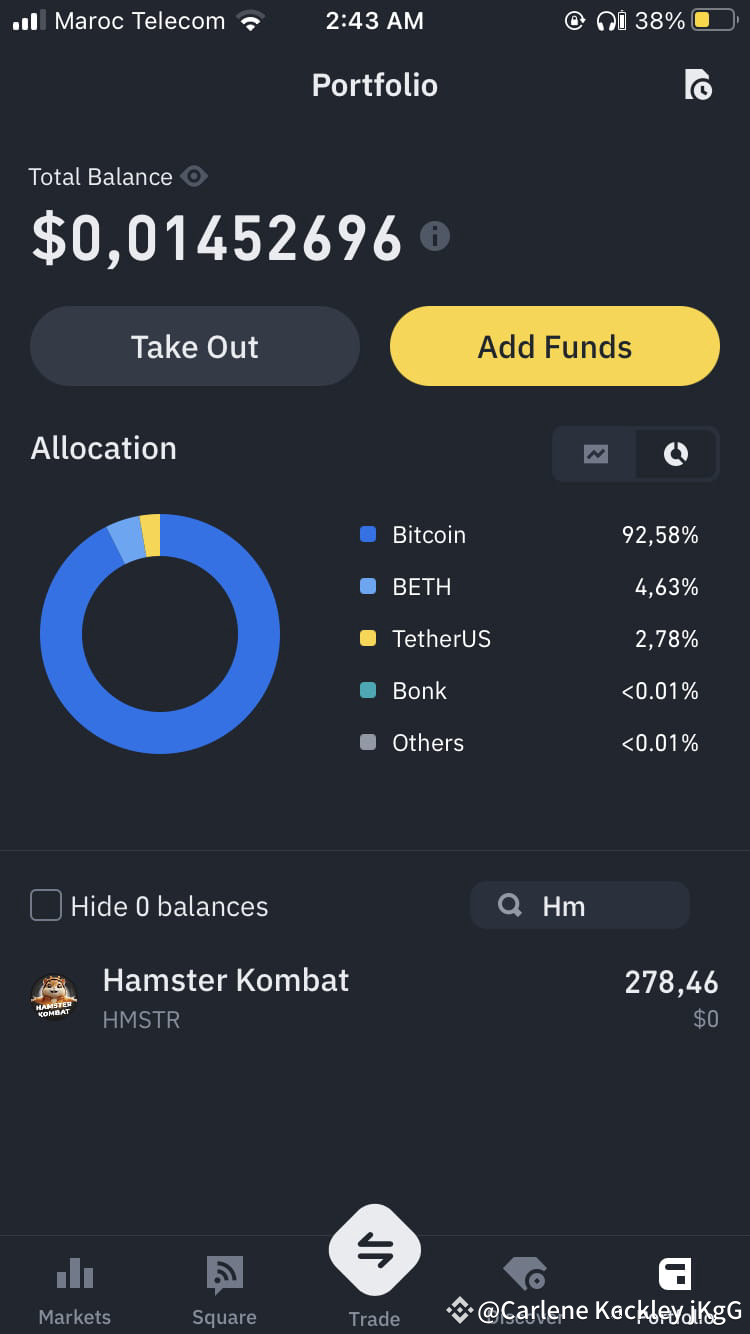Viewport: 750px width, 1334px height.
Task: Select the BETH allocation row
Action: tap(530, 587)
